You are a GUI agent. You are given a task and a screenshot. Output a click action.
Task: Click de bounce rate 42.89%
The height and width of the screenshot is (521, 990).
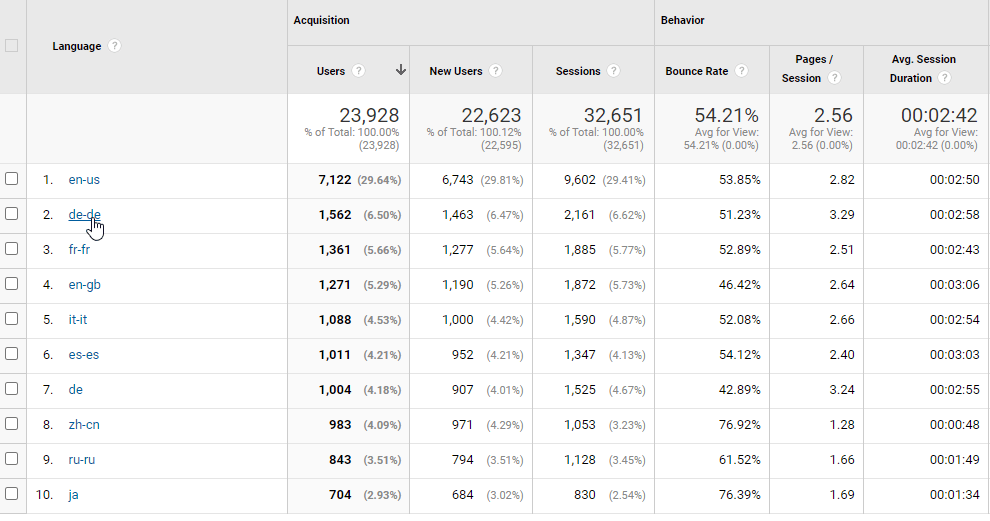(739, 390)
